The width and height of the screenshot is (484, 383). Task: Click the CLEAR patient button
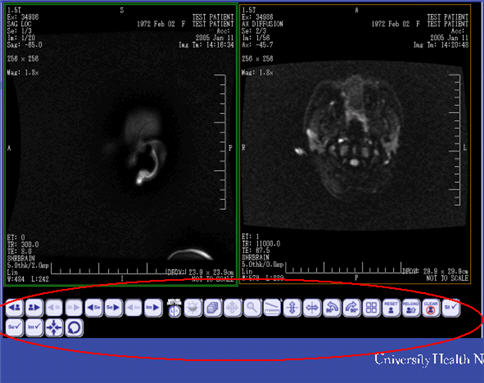[x=431, y=308]
